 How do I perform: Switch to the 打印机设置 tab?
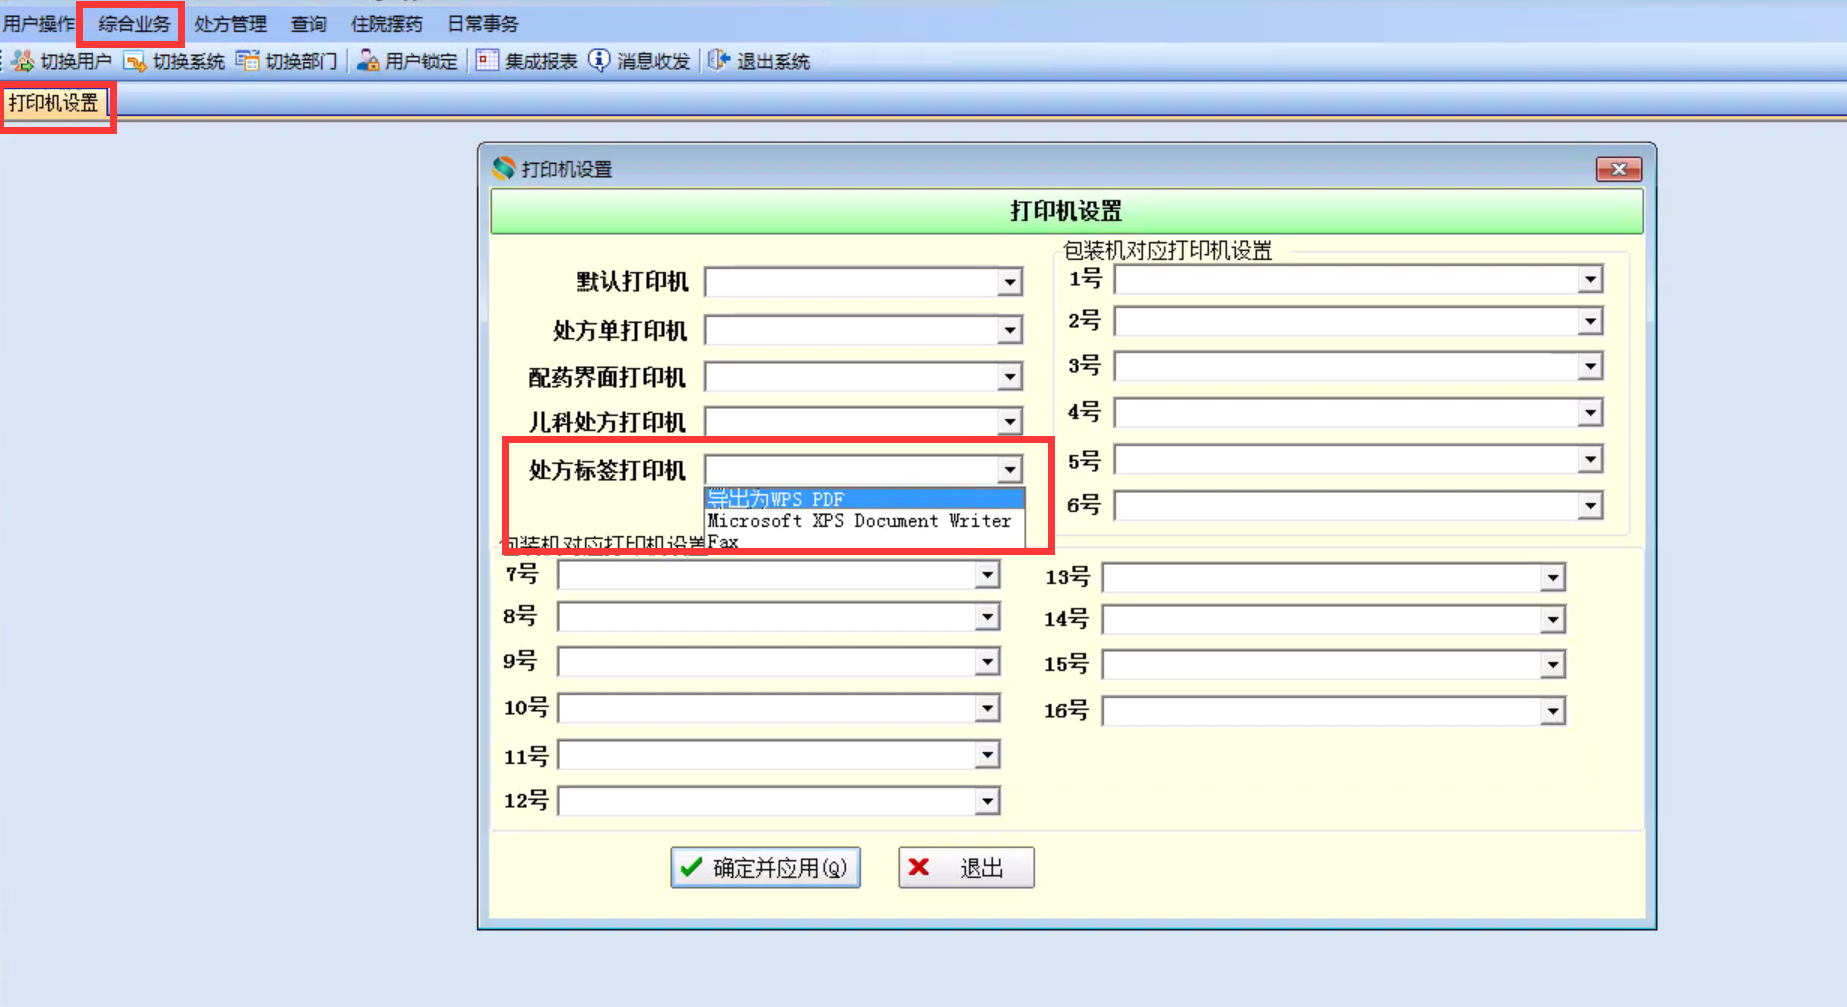pos(54,103)
